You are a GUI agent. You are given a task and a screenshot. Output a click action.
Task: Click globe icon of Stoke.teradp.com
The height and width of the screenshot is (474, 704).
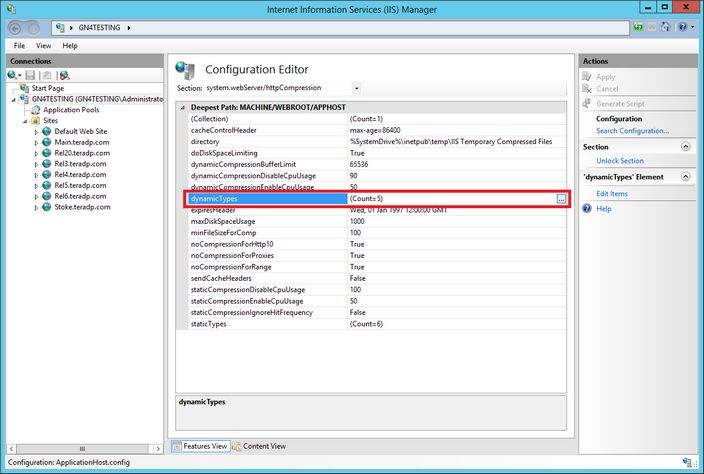(47, 207)
